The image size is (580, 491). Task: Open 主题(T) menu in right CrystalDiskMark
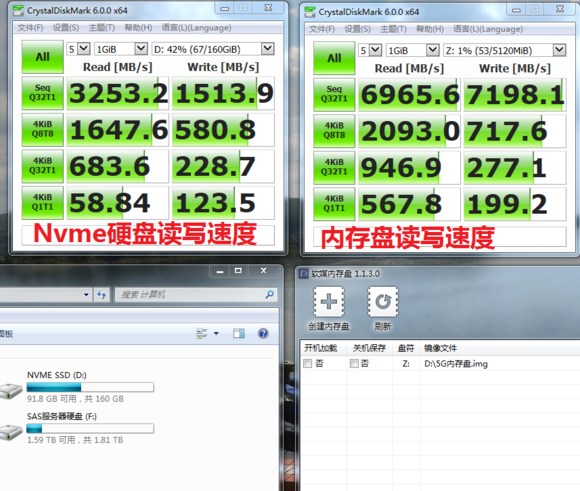[x=393, y=29]
